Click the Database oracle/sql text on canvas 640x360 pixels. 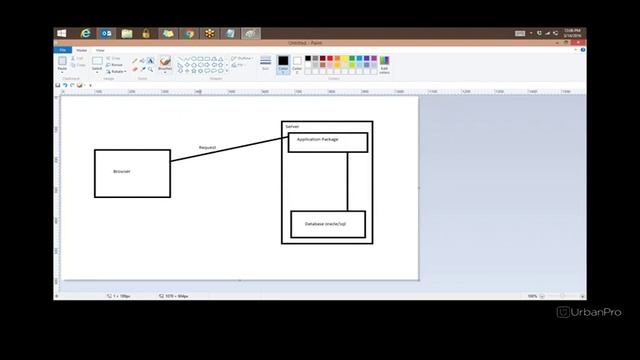(325, 224)
